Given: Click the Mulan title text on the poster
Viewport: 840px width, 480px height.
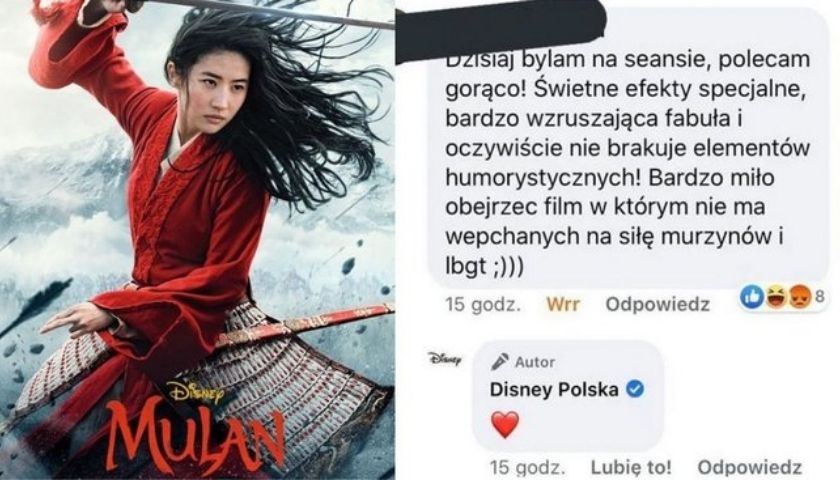Looking at the screenshot, I should tap(195, 437).
